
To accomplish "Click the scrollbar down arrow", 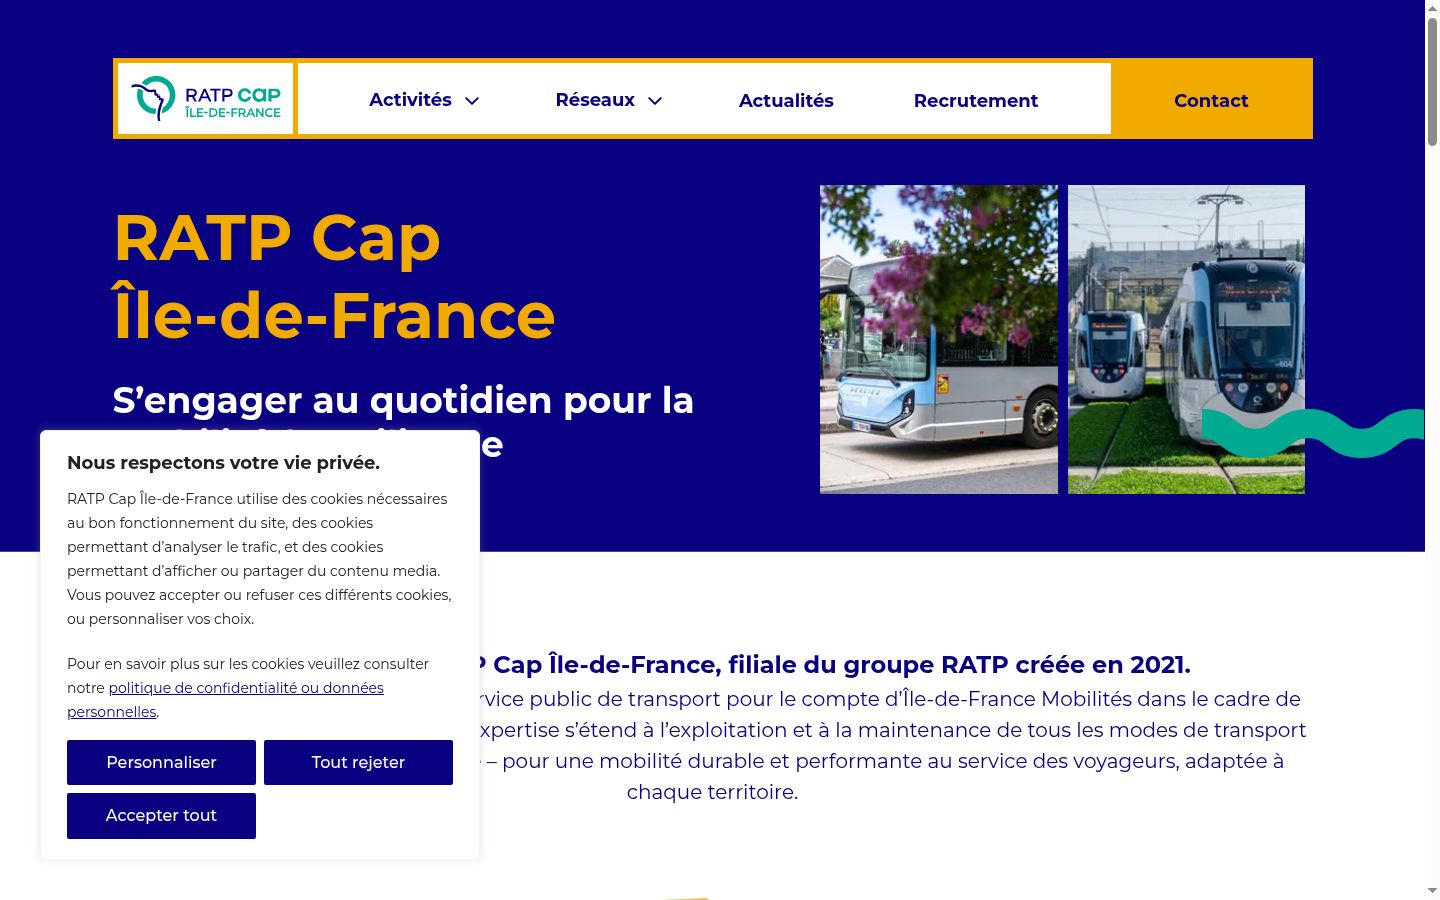I will coord(1432,890).
